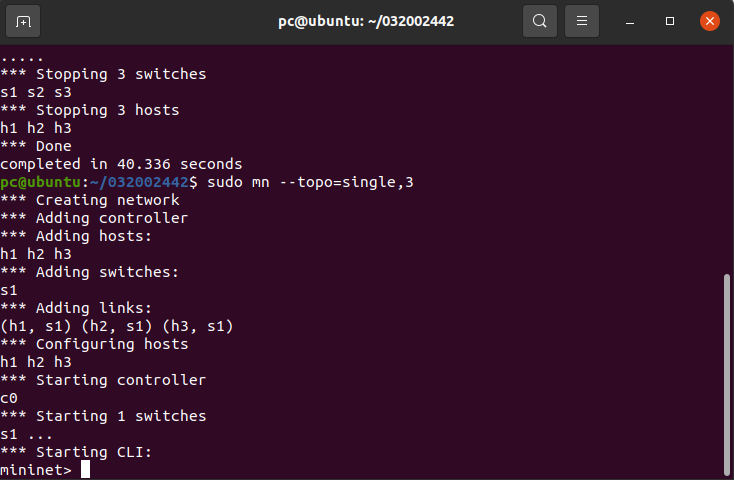
Task: Maximize the terminal window
Action: pyautogui.click(x=670, y=20)
